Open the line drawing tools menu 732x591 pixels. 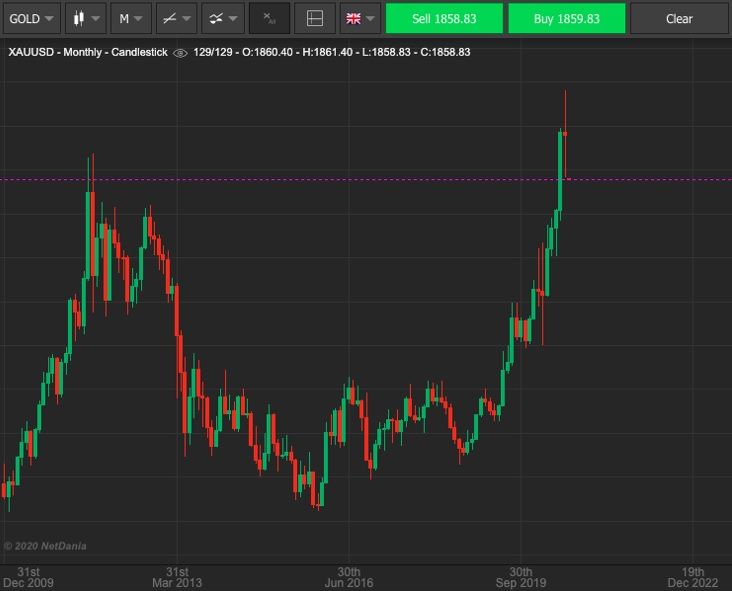click(x=176, y=18)
